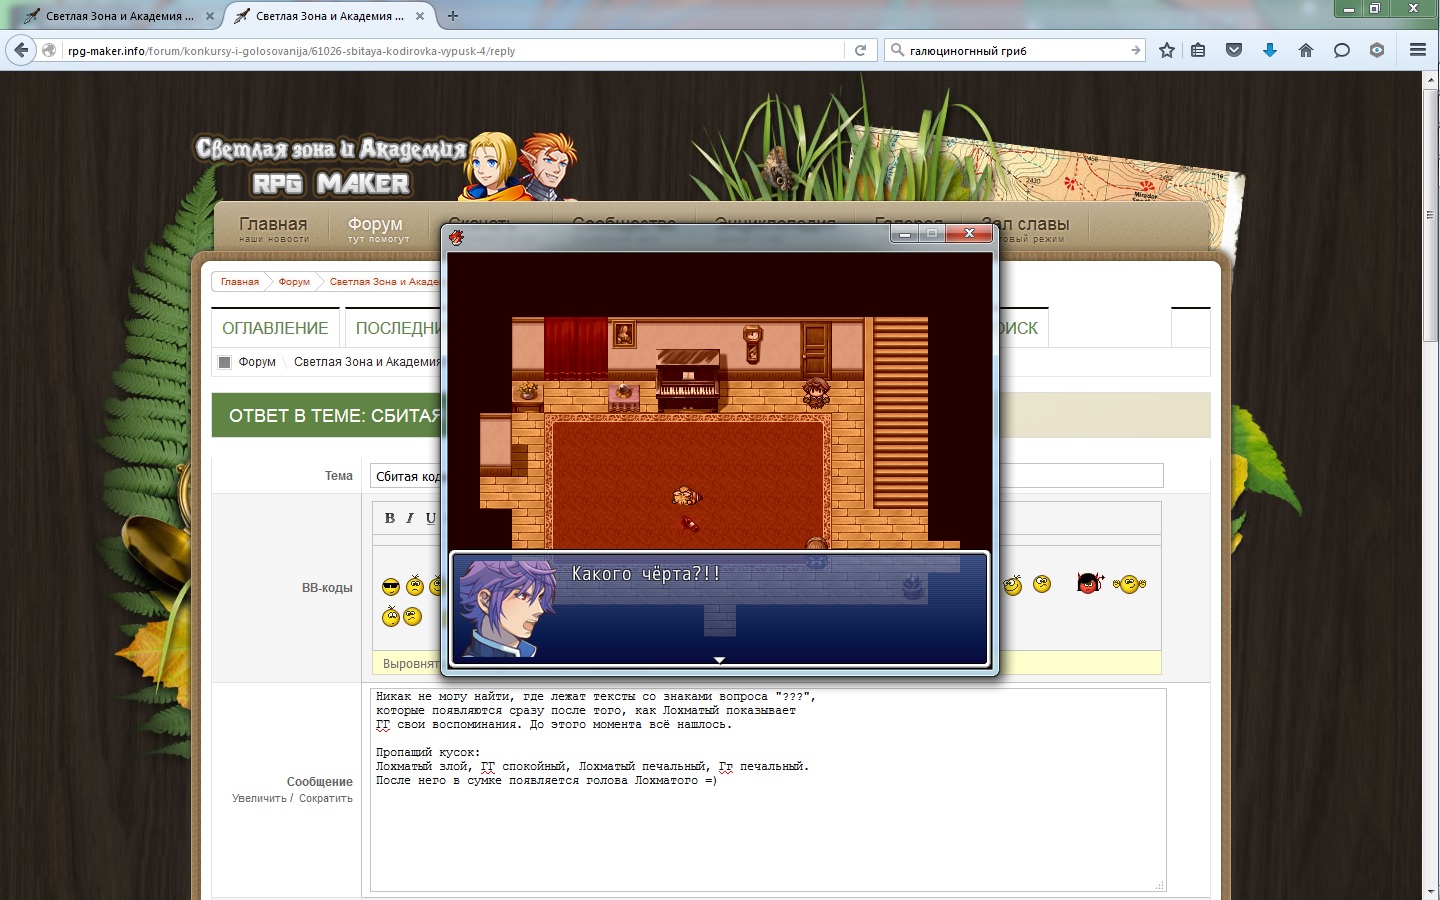Close the first Светлая Зона browser tab
Viewport: 1440px width, 900px height.
pyautogui.click(x=209, y=16)
